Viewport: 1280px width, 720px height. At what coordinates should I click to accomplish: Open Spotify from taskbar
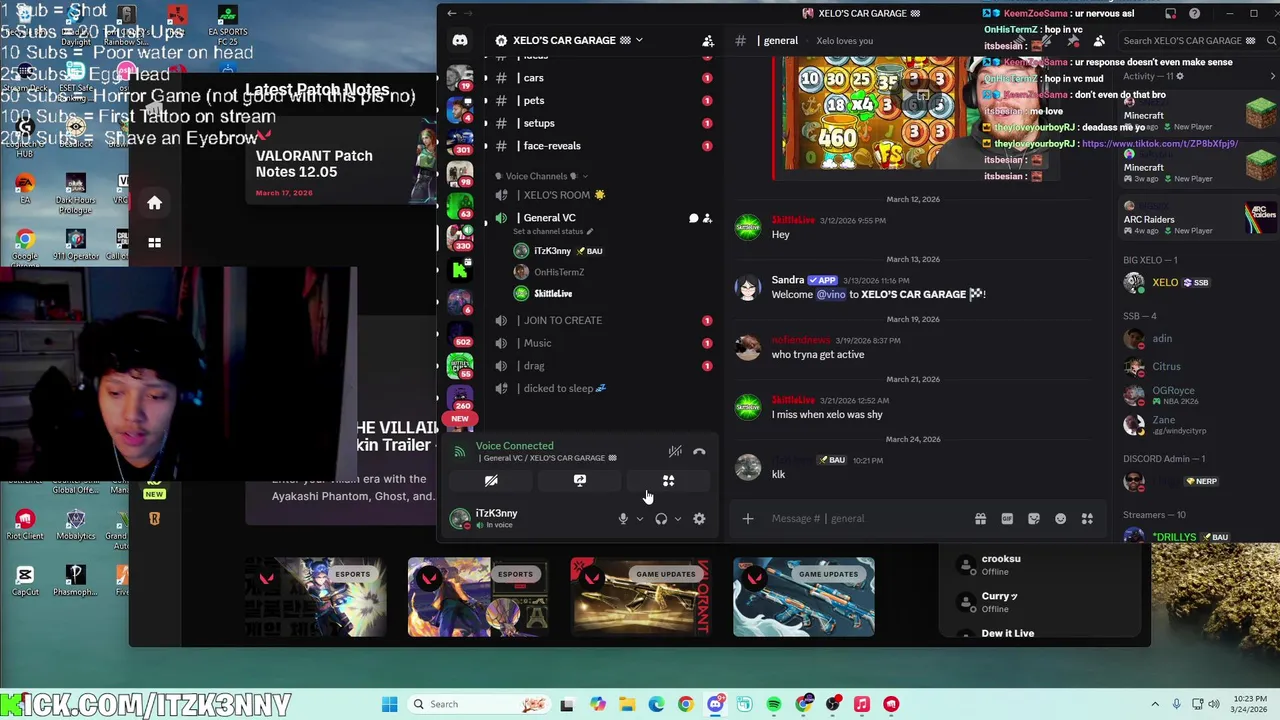click(x=774, y=704)
